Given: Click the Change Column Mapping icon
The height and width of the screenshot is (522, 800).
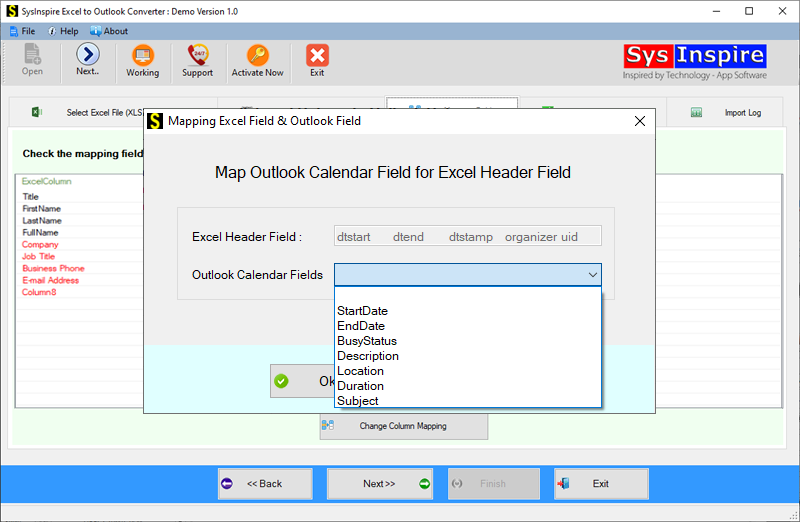Looking at the screenshot, I should click(328, 425).
